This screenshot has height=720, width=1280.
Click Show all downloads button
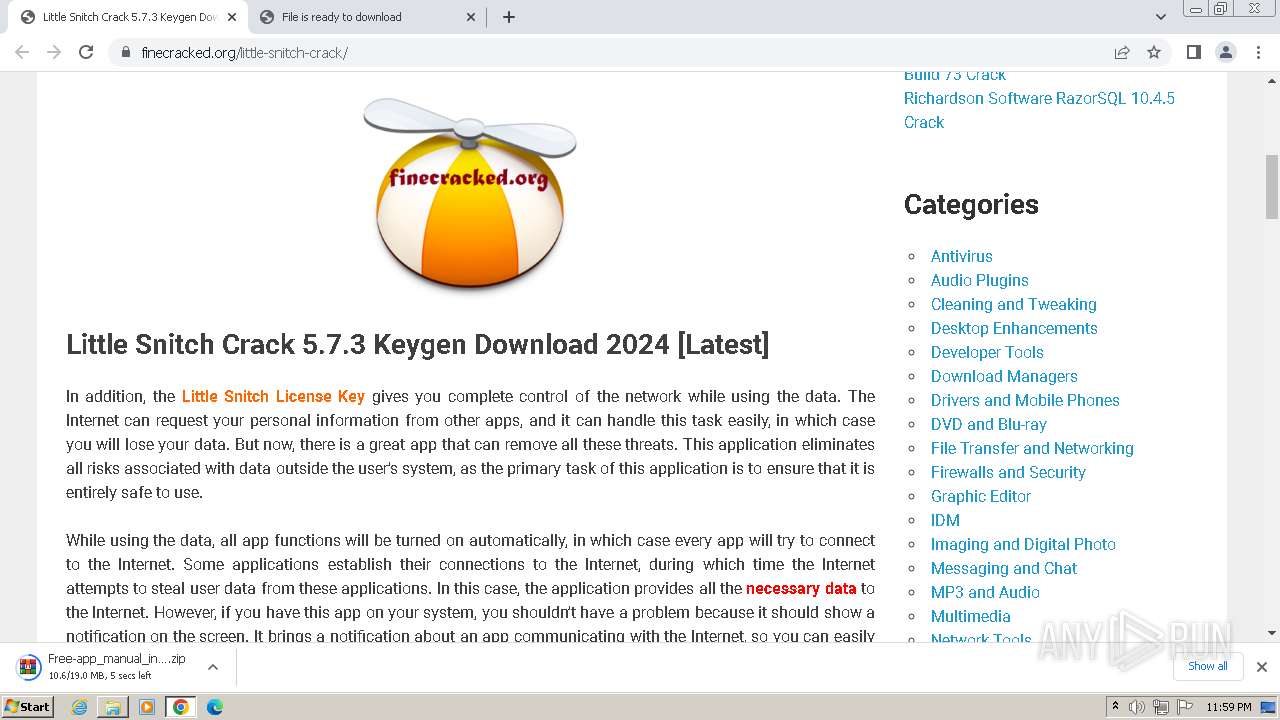pos(1207,666)
